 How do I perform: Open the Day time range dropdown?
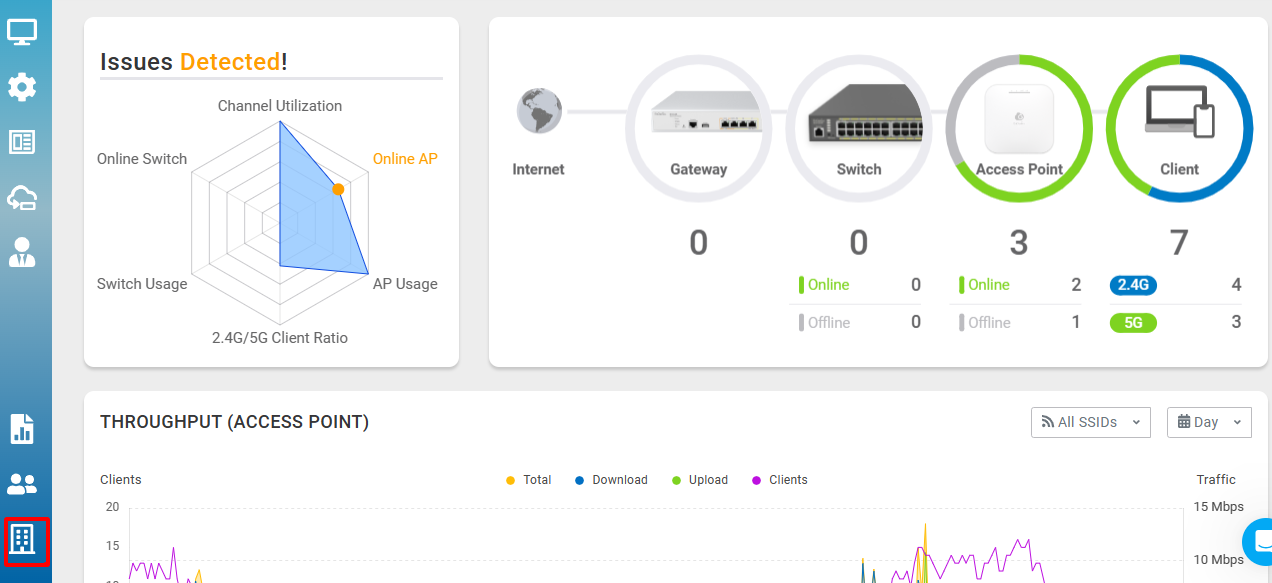1209,422
